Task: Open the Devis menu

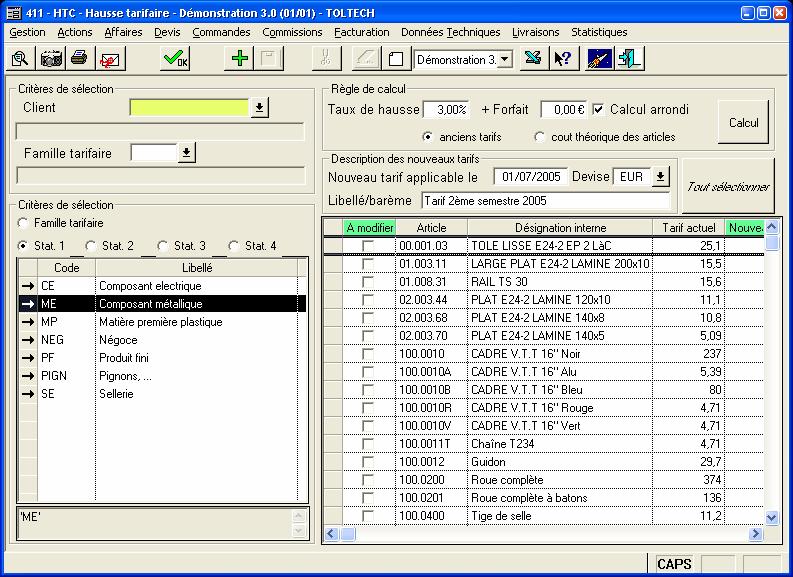Action: tap(167, 32)
